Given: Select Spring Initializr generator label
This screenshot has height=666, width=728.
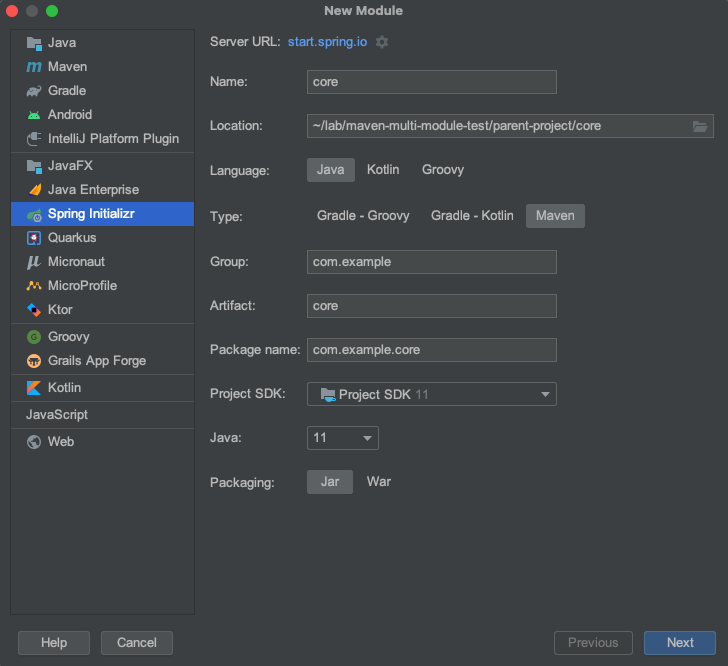Looking at the screenshot, I should click(91, 214).
